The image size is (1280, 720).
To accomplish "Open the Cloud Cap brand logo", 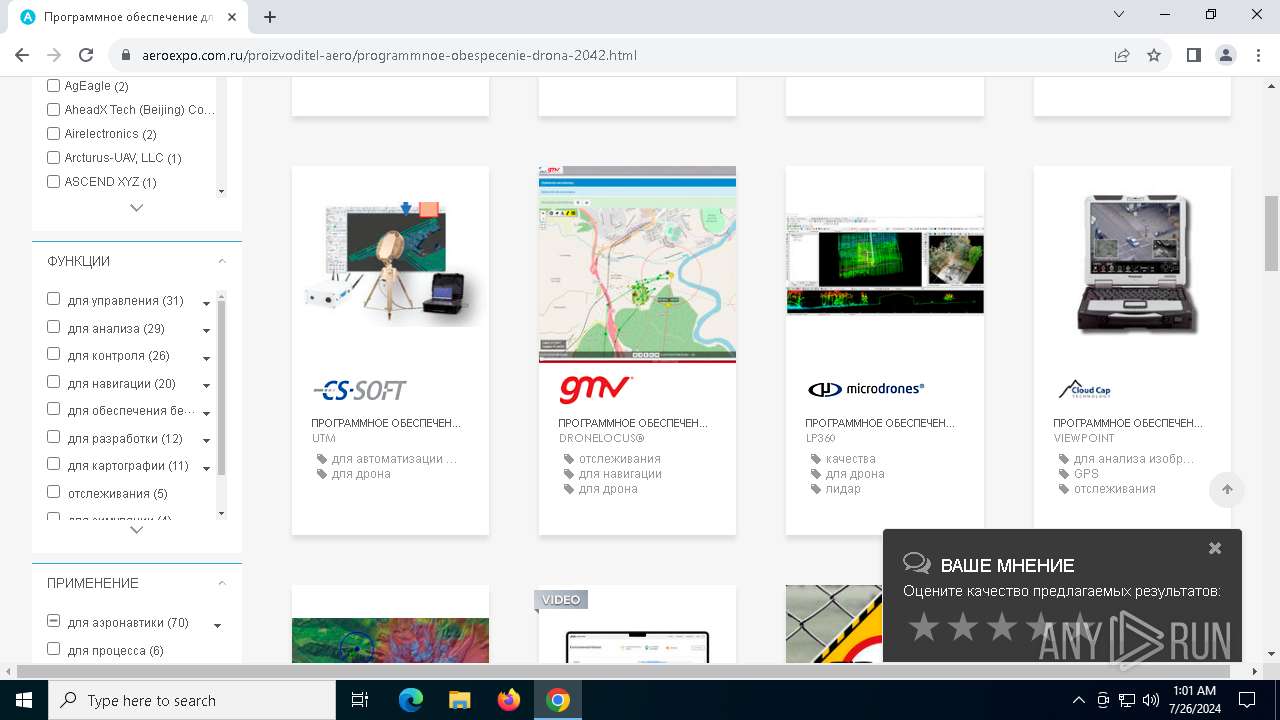I will [x=1085, y=390].
